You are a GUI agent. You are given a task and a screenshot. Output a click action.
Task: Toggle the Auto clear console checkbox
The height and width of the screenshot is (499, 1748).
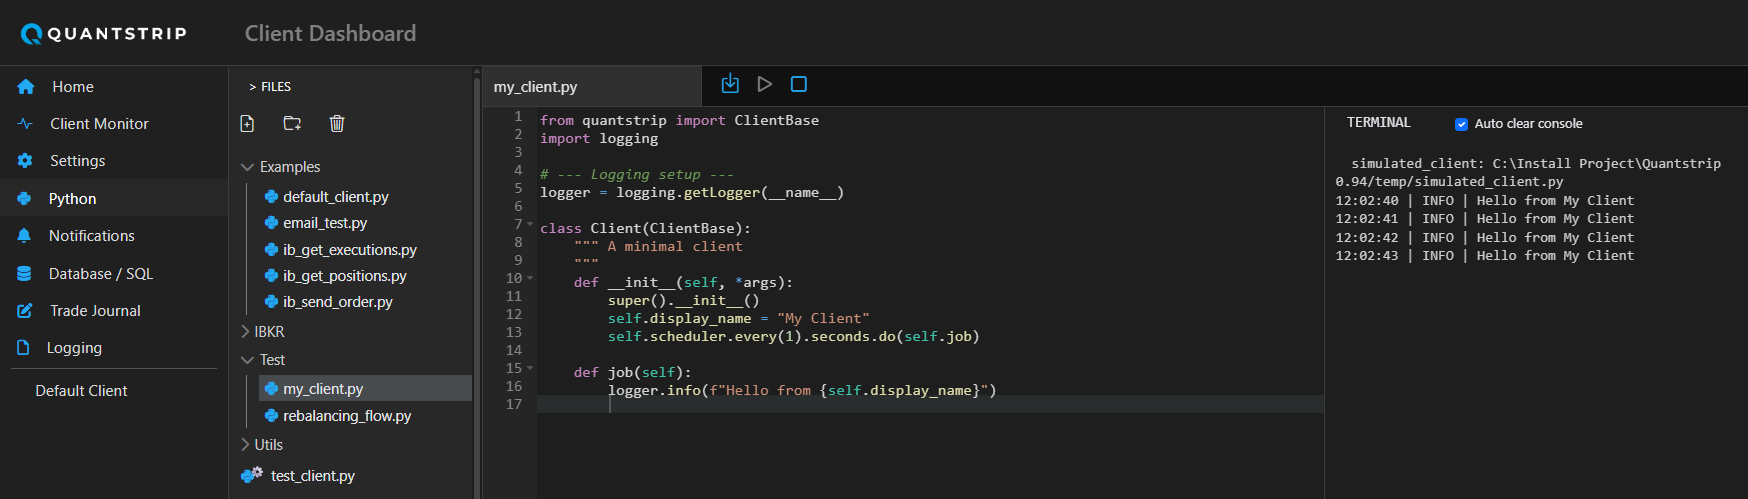(x=1461, y=124)
